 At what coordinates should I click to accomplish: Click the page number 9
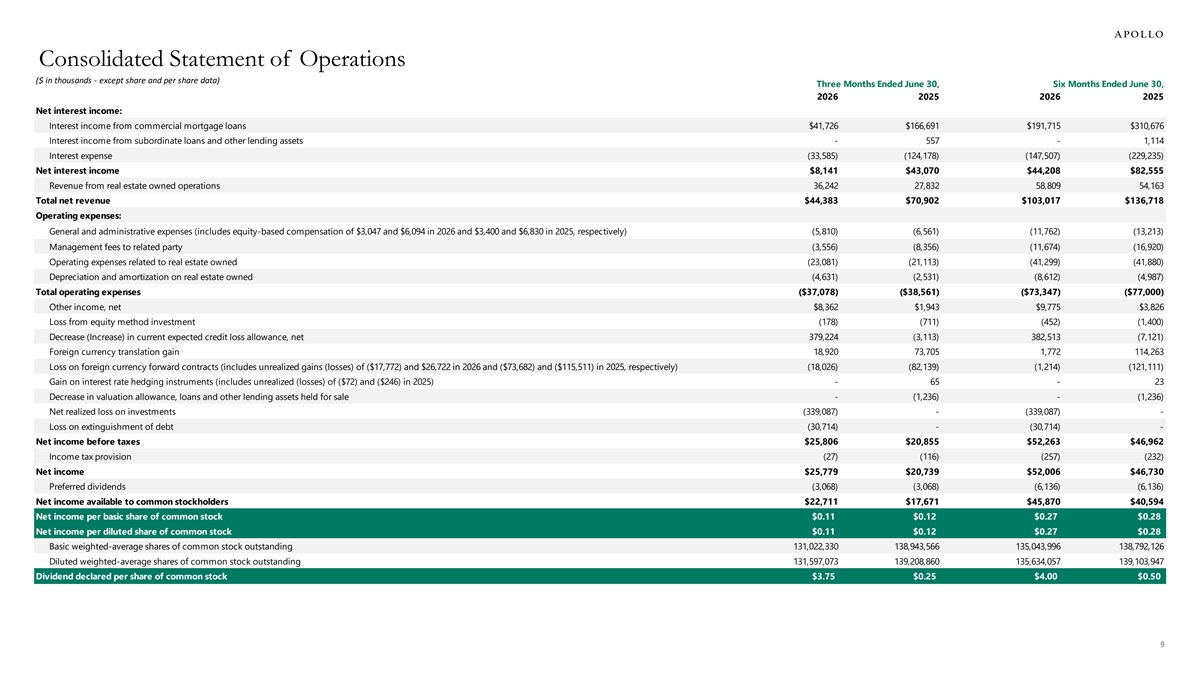pos(1161,644)
